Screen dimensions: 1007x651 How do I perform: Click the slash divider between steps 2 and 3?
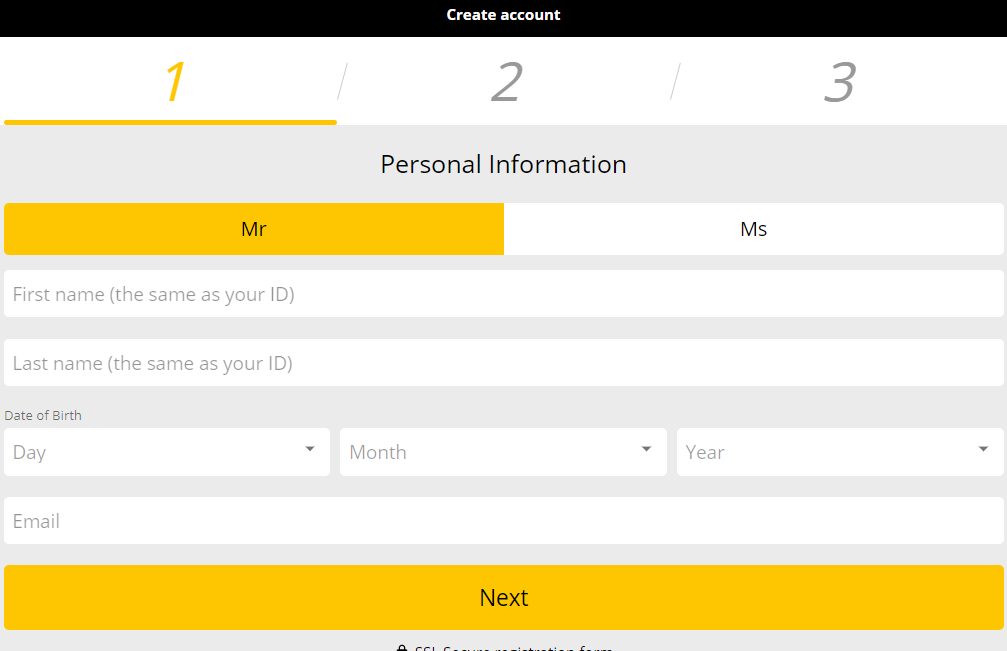pos(675,82)
